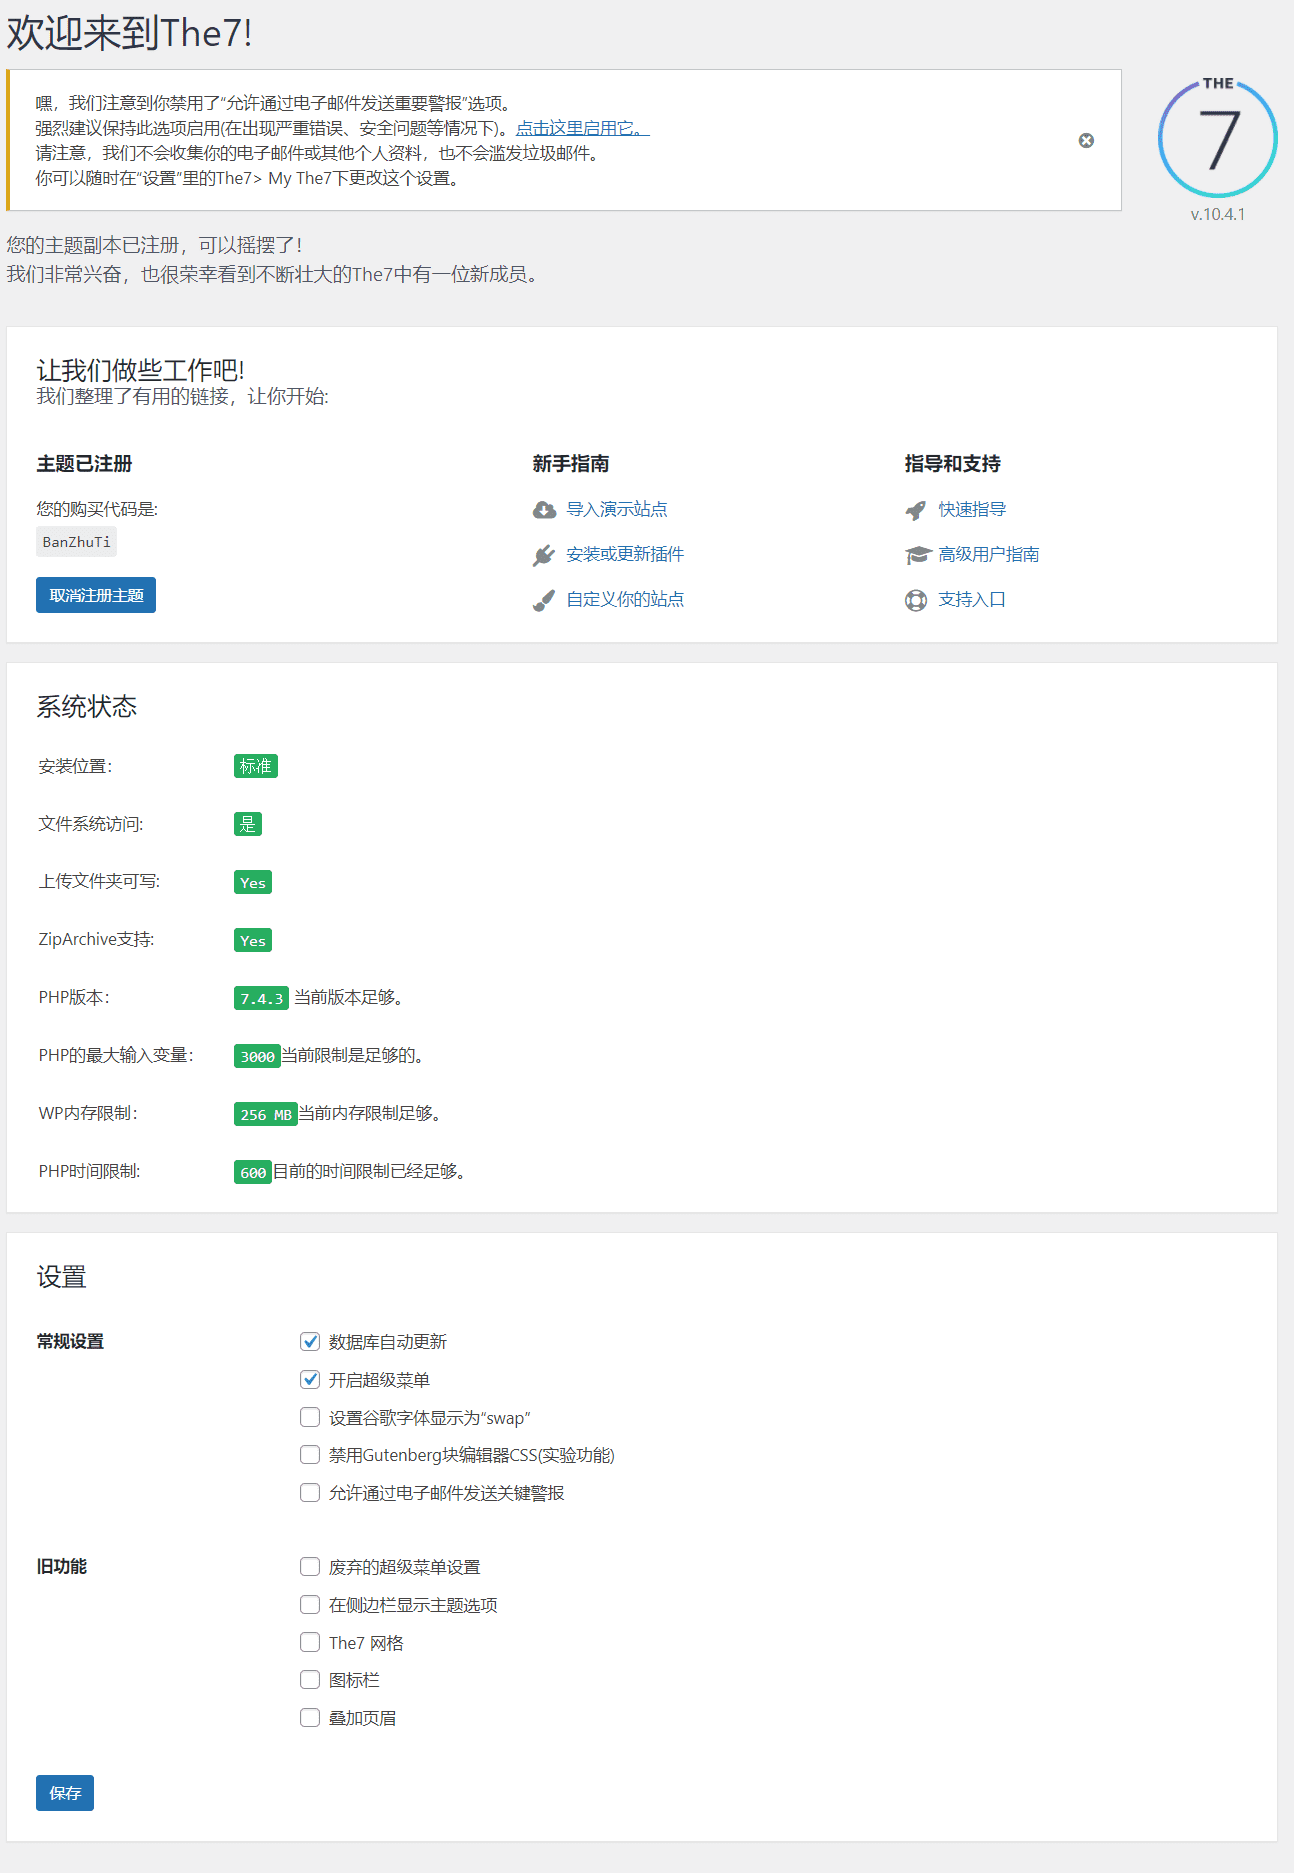The image size is (1294, 1873).
Task: Uncheck 数据库自动更新 checkbox
Action: [x=310, y=1341]
